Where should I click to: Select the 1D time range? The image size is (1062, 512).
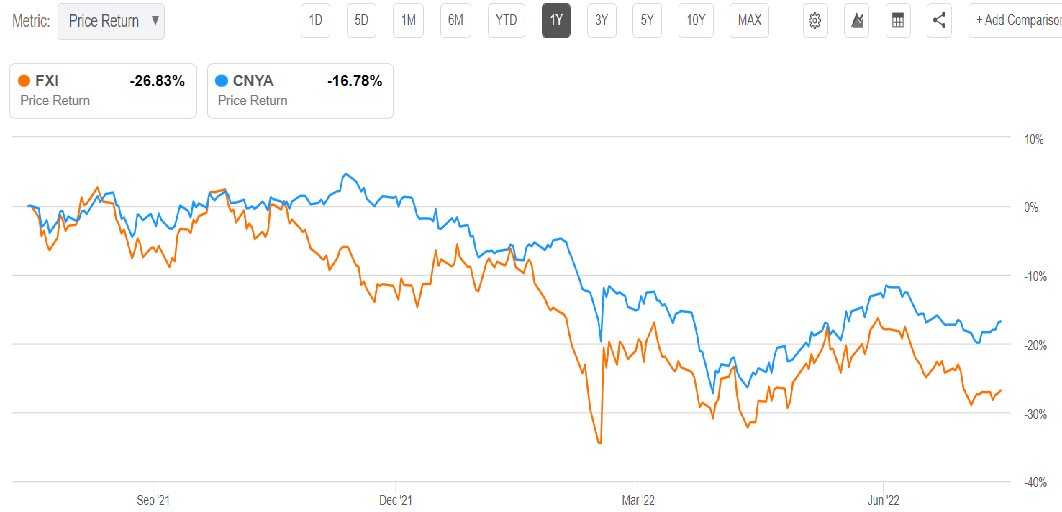315,20
